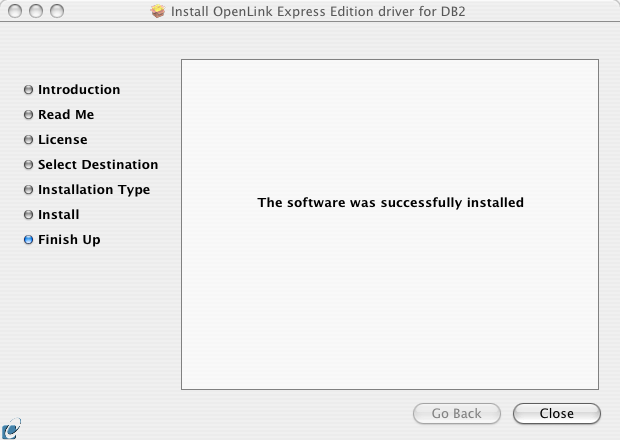Click the Introduction step bullet
This screenshot has width=620, height=440.
28,90
